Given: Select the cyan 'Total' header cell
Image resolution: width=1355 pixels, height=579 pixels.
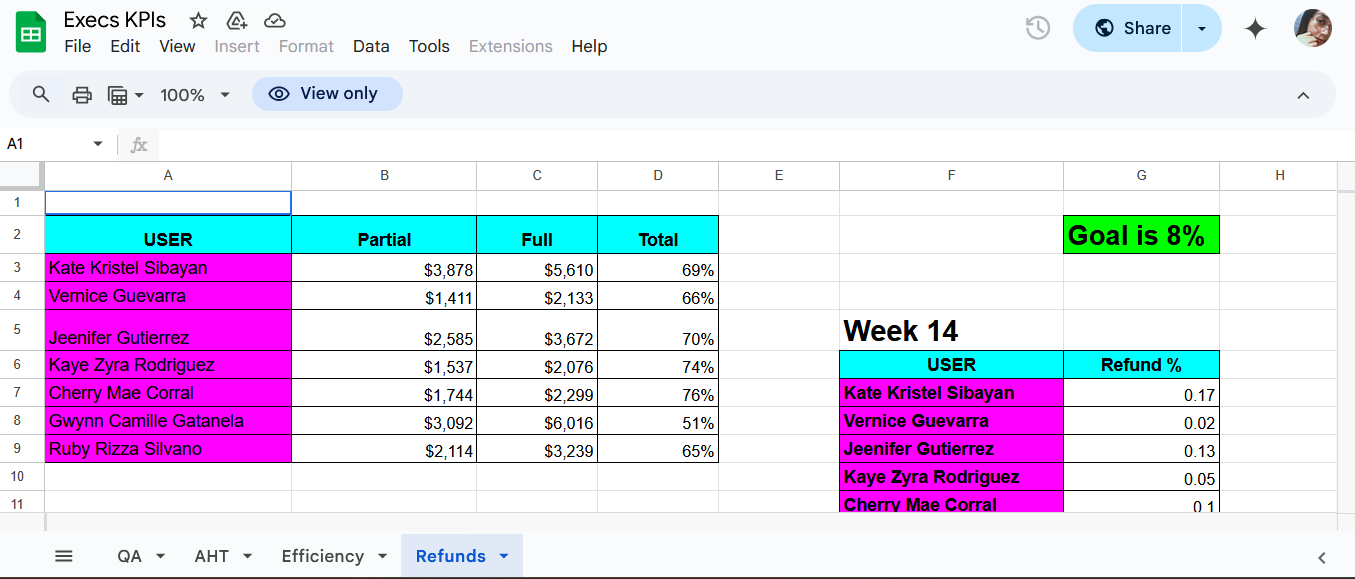Looking at the screenshot, I should tap(658, 235).
